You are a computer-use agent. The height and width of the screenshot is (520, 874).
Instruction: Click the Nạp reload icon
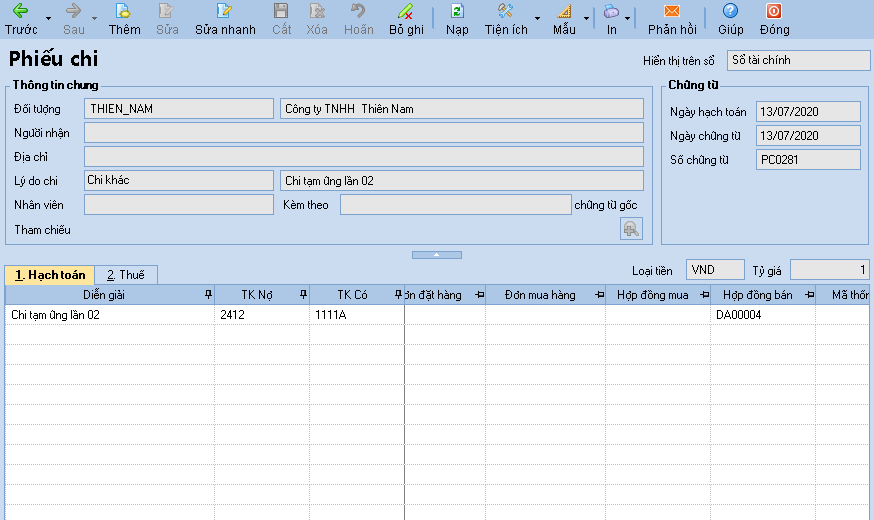457,11
